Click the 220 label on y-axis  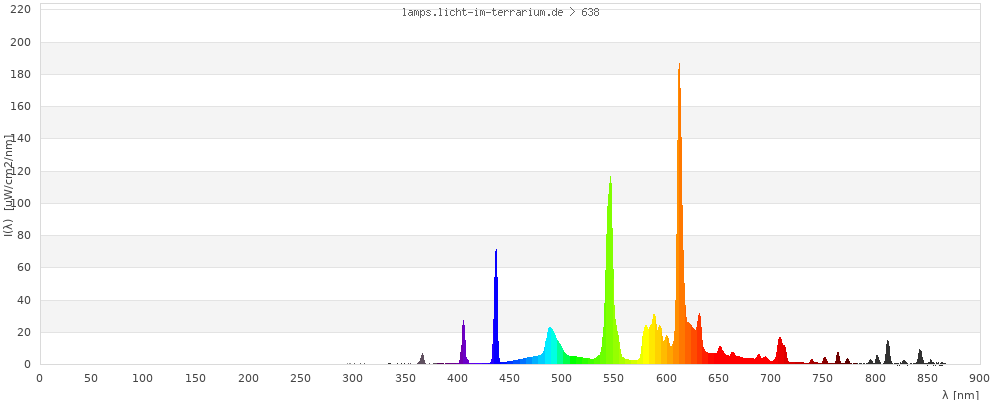[x=20, y=9]
